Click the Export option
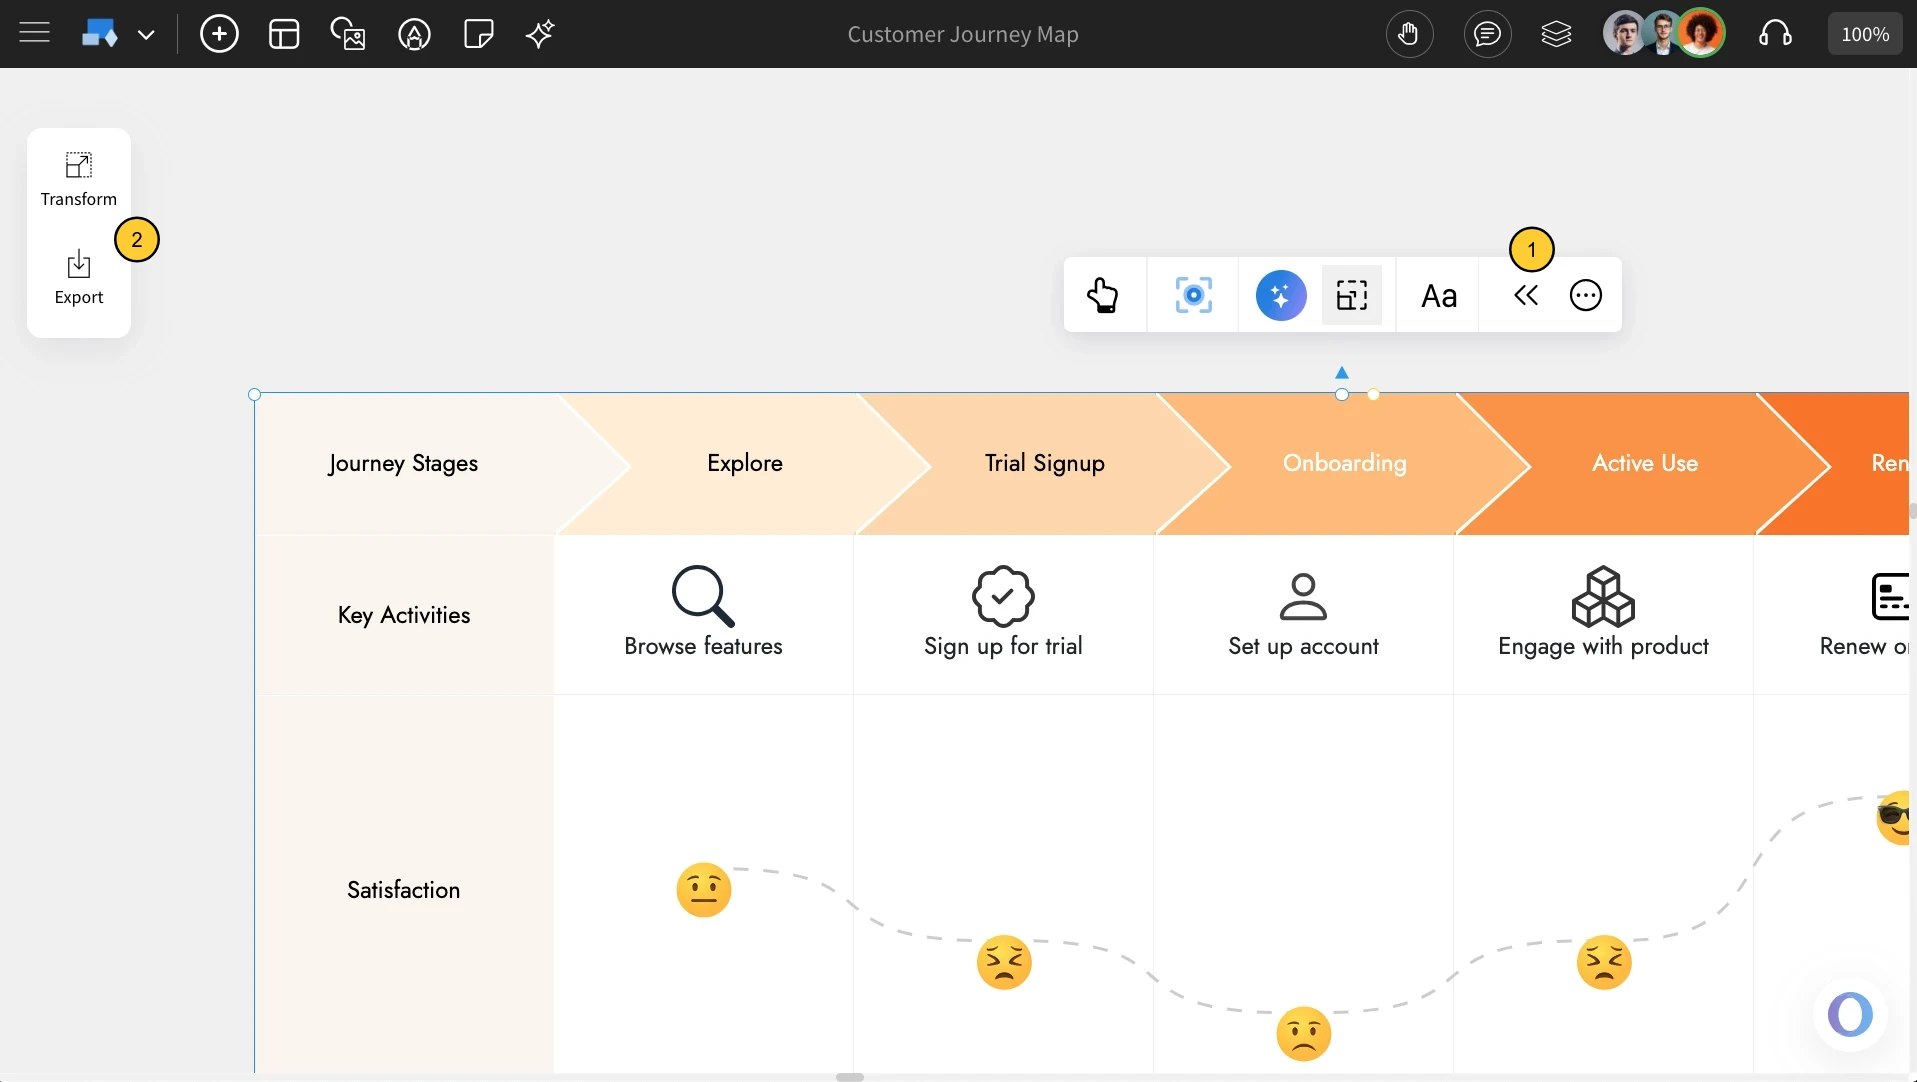 [79, 277]
